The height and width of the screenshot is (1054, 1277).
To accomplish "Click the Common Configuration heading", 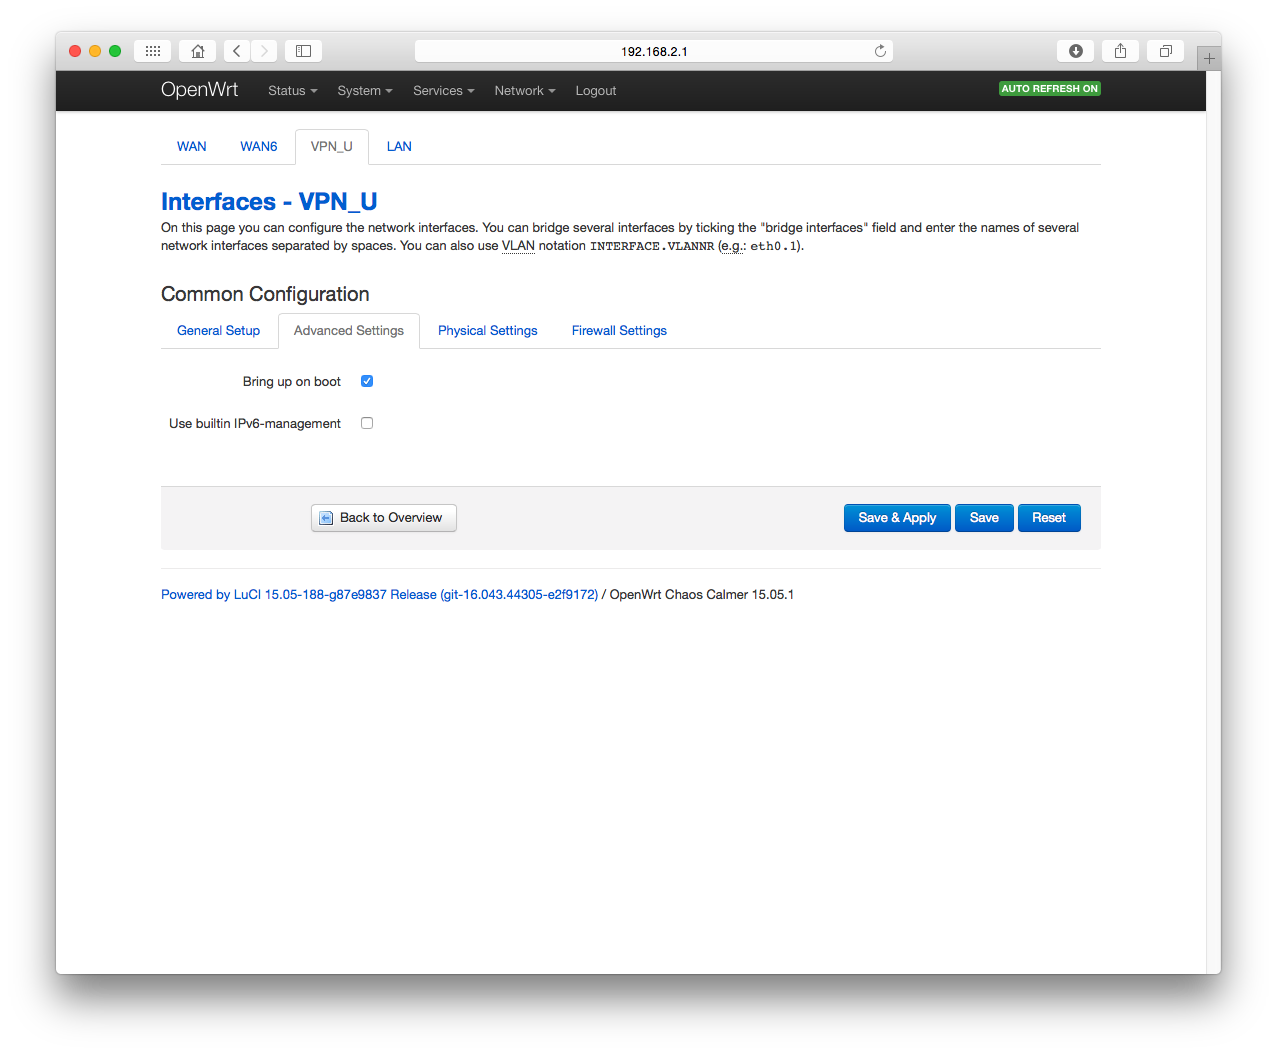I will [x=265, y=294].
